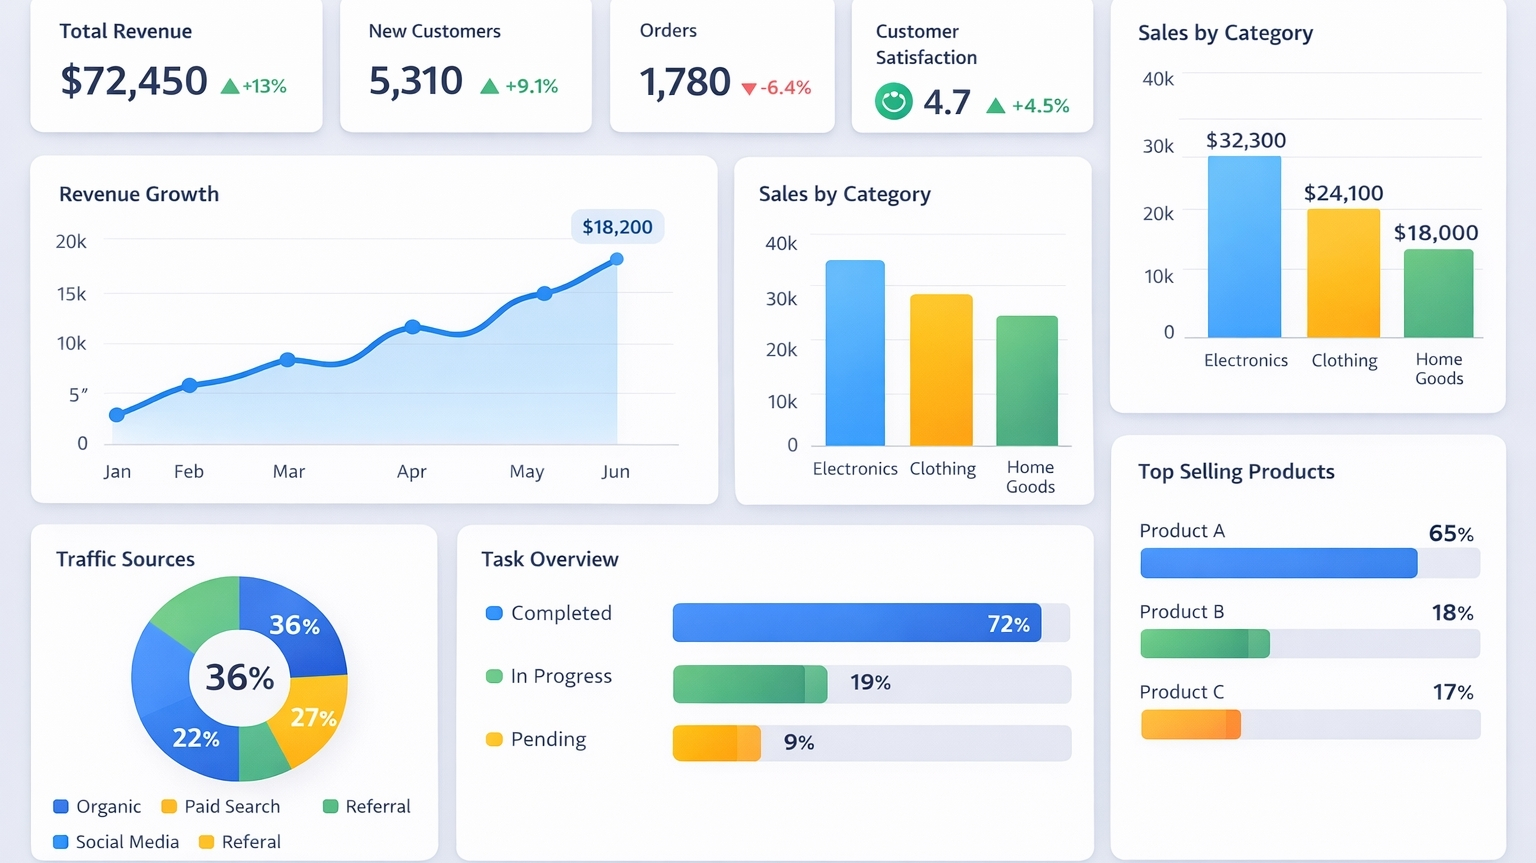
Task: Click the In Progress 19% bar
Action: coord(750,684)
